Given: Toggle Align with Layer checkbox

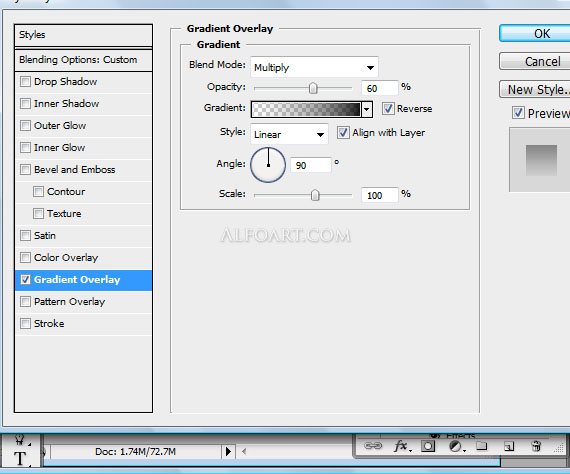Looking at the screenshot, I should coord(342,132).
